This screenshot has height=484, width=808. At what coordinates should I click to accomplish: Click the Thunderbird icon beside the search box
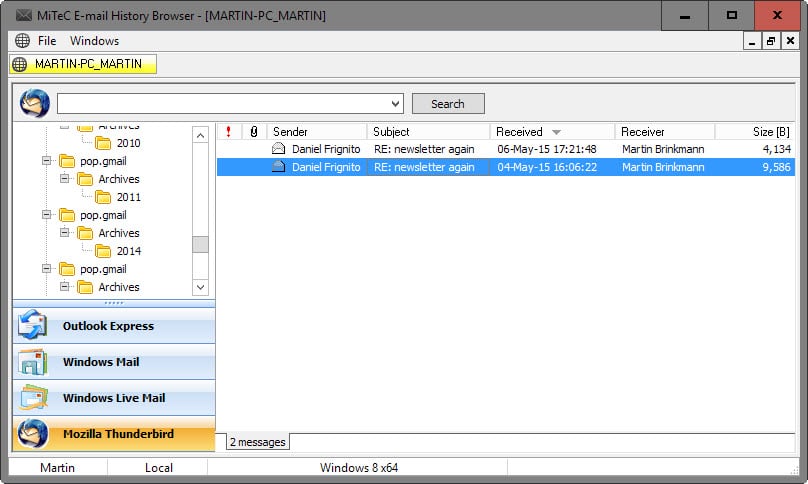pyautogui.click(x=35, y=103)
